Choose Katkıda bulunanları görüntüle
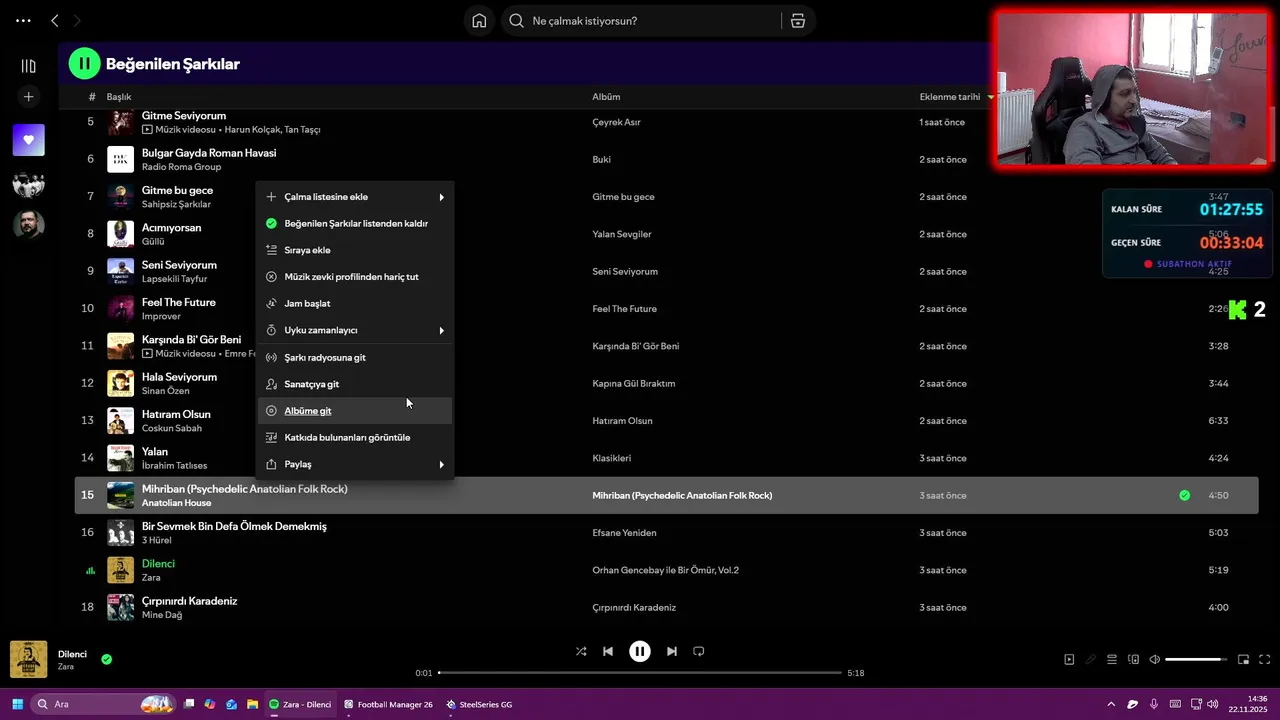Viewport: 1280px width, 720px height. [355, 437]
